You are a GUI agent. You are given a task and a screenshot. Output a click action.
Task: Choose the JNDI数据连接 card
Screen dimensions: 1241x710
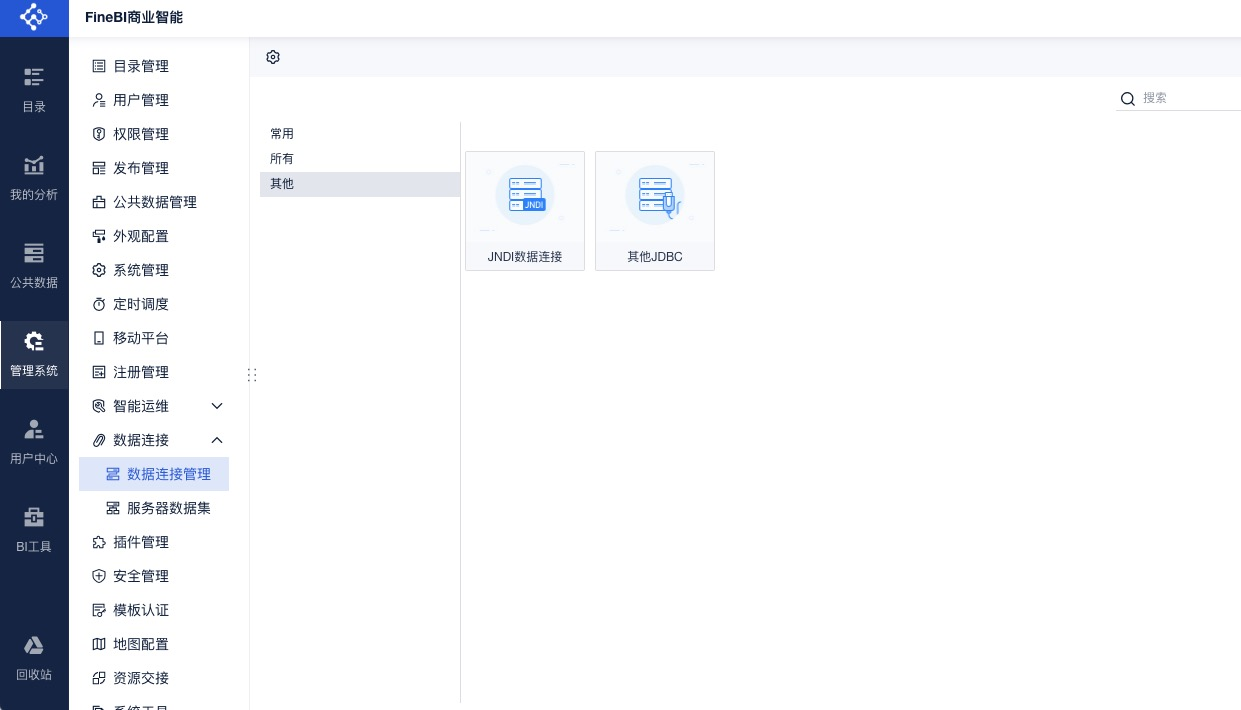tap(525, 211)
